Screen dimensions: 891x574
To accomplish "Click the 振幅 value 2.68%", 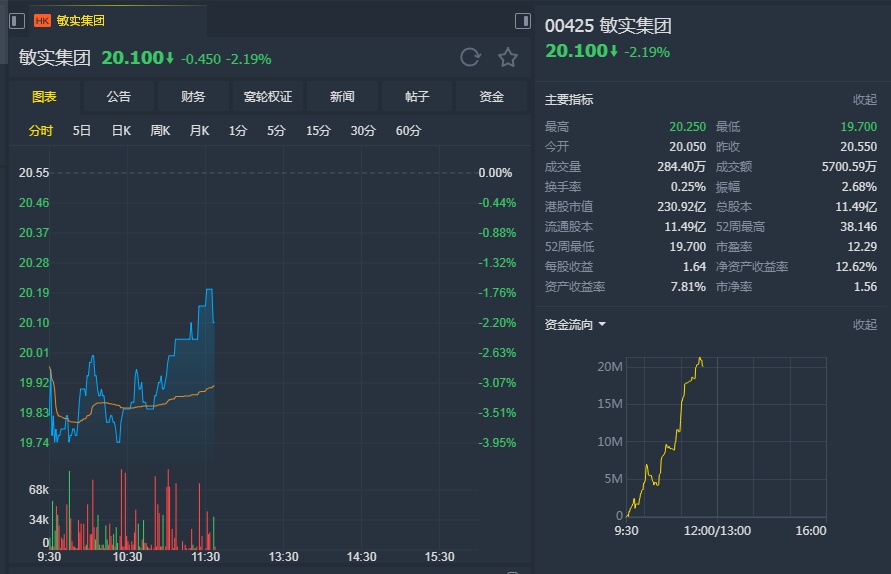I will point(859,186).
